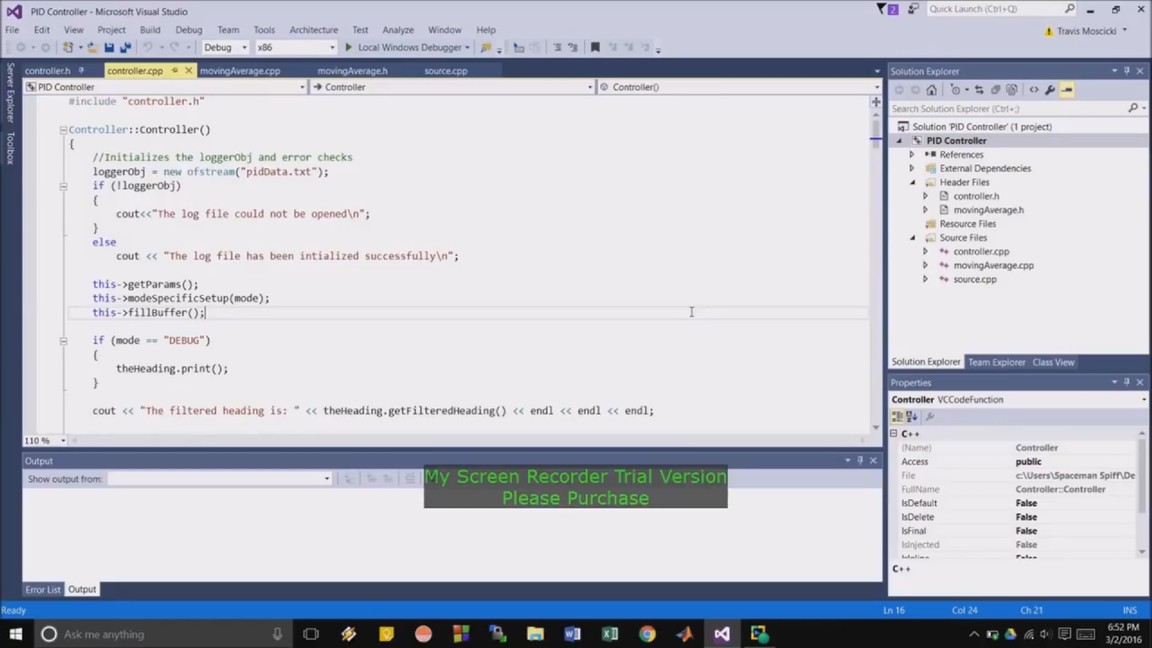Open the Debug configuration dropdown

click(225, 47)
